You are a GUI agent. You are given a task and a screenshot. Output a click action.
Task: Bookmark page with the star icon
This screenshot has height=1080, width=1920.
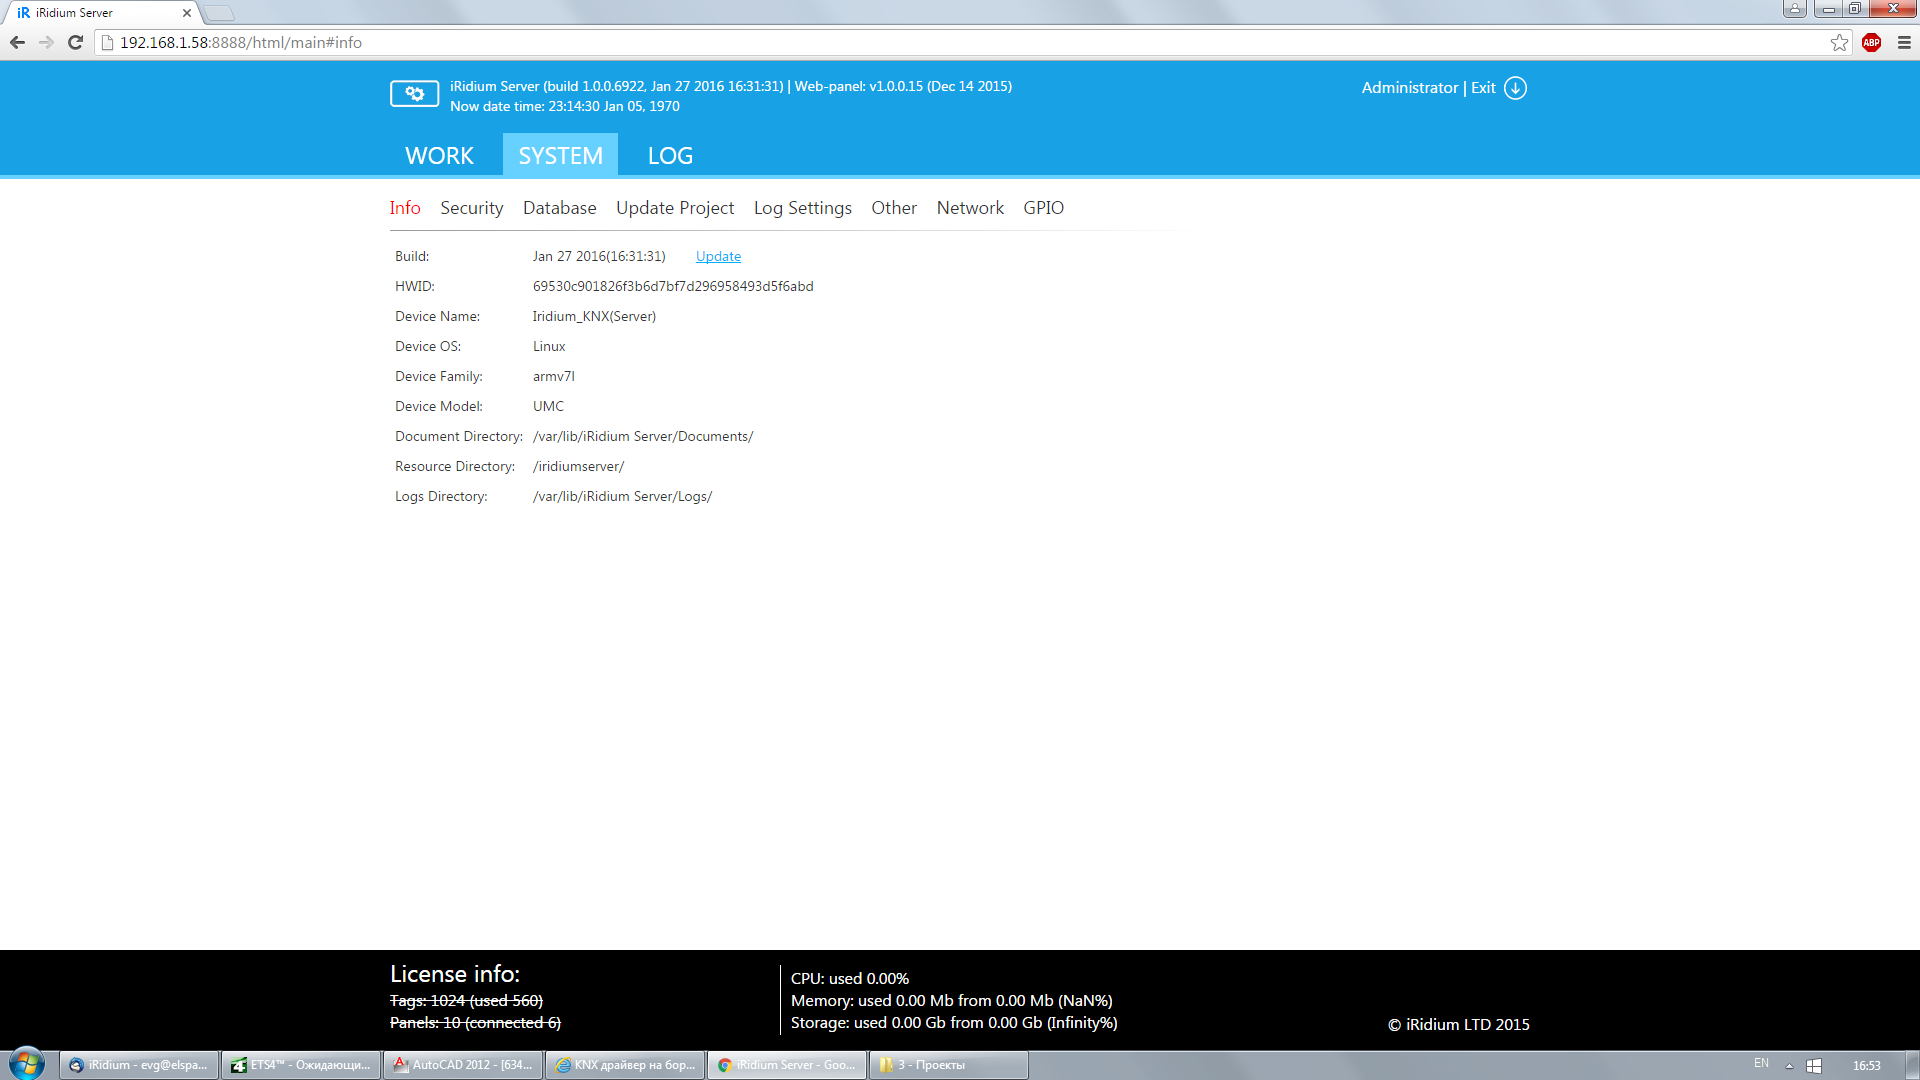(1839, 43)
